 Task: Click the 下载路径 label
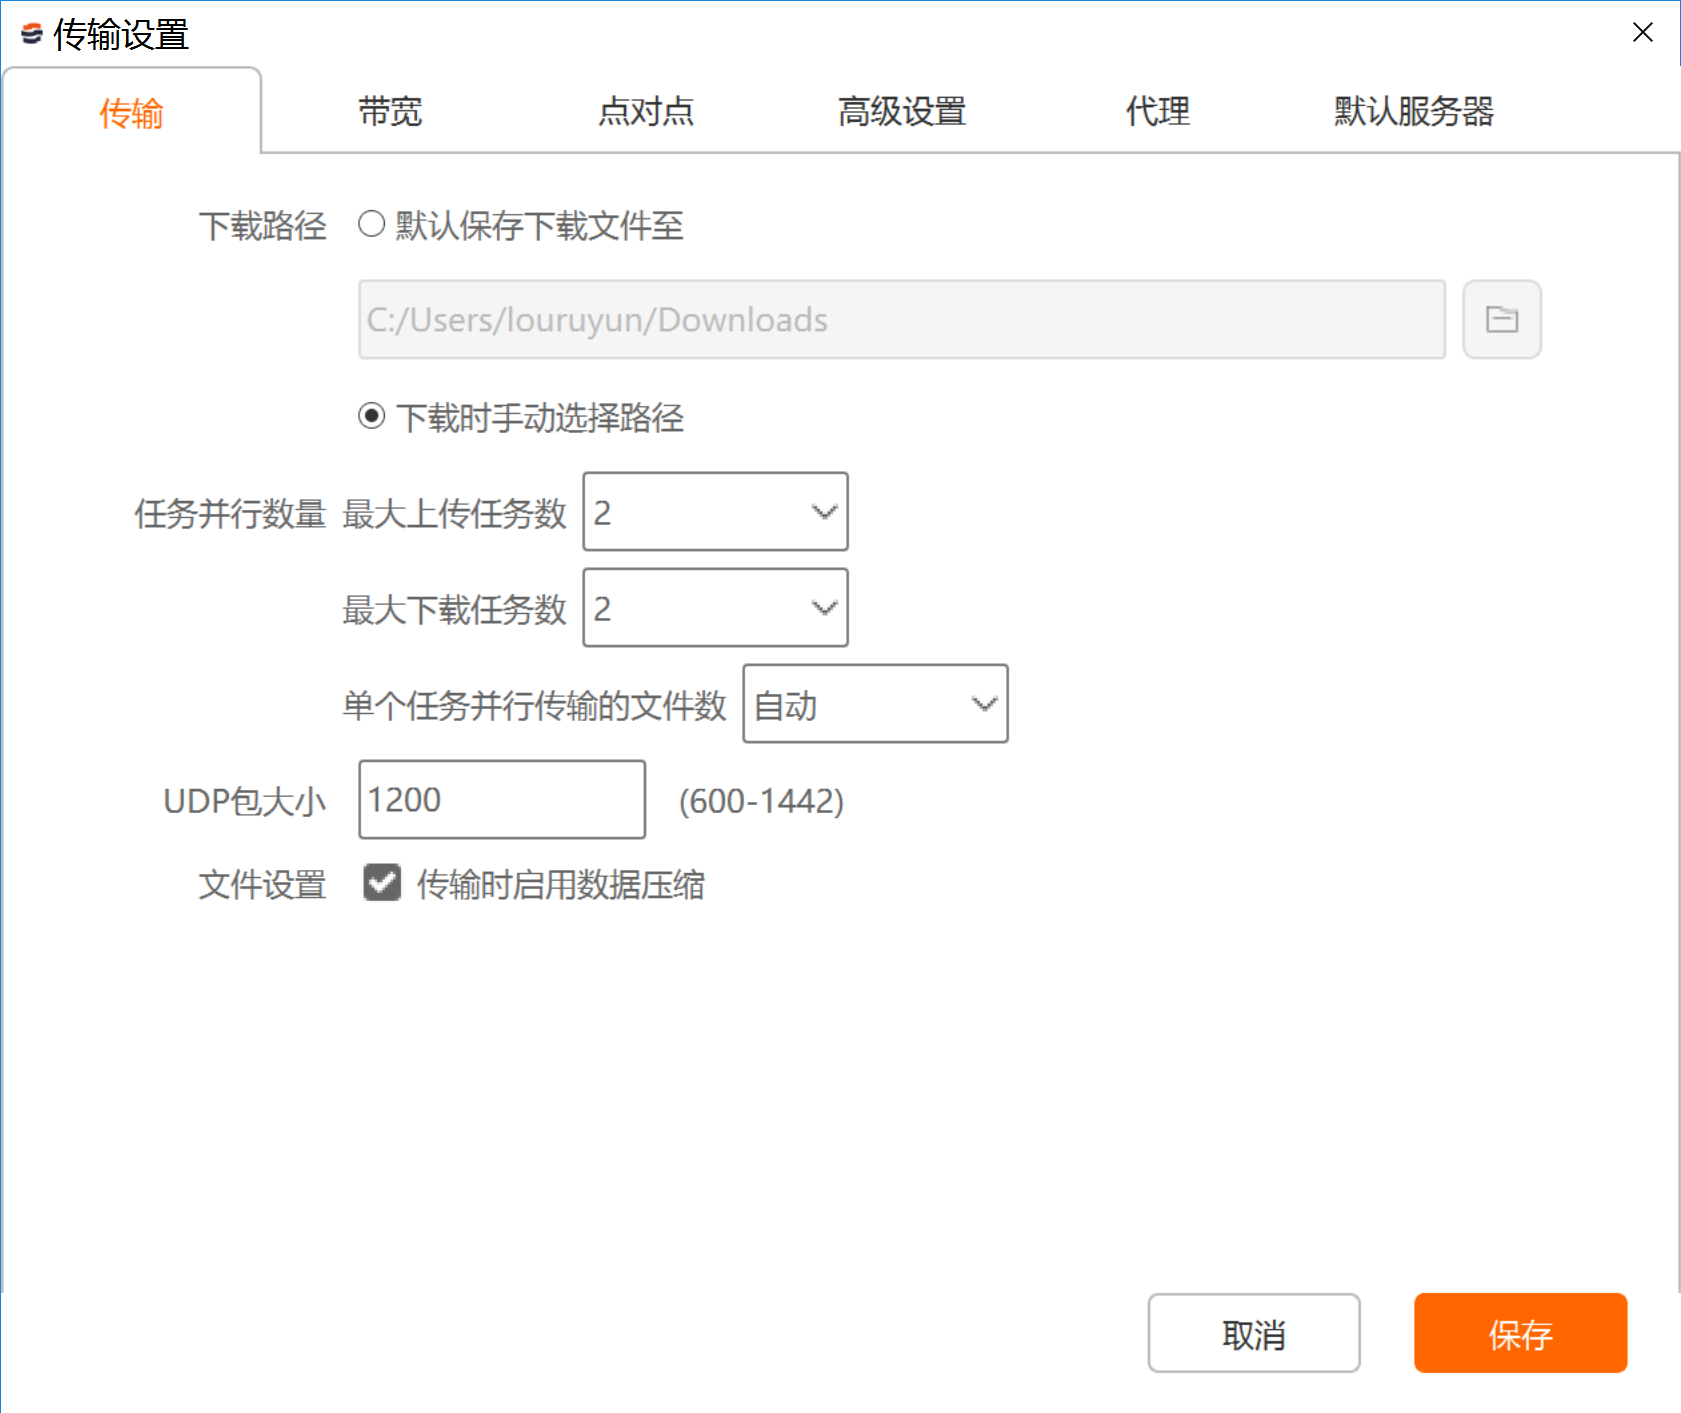point(262,225)
